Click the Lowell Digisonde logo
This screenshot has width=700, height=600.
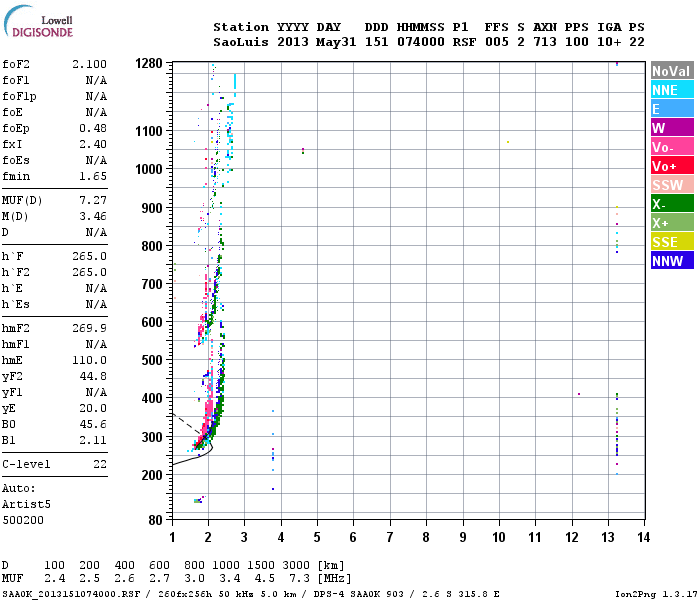[x=38, y=22]
